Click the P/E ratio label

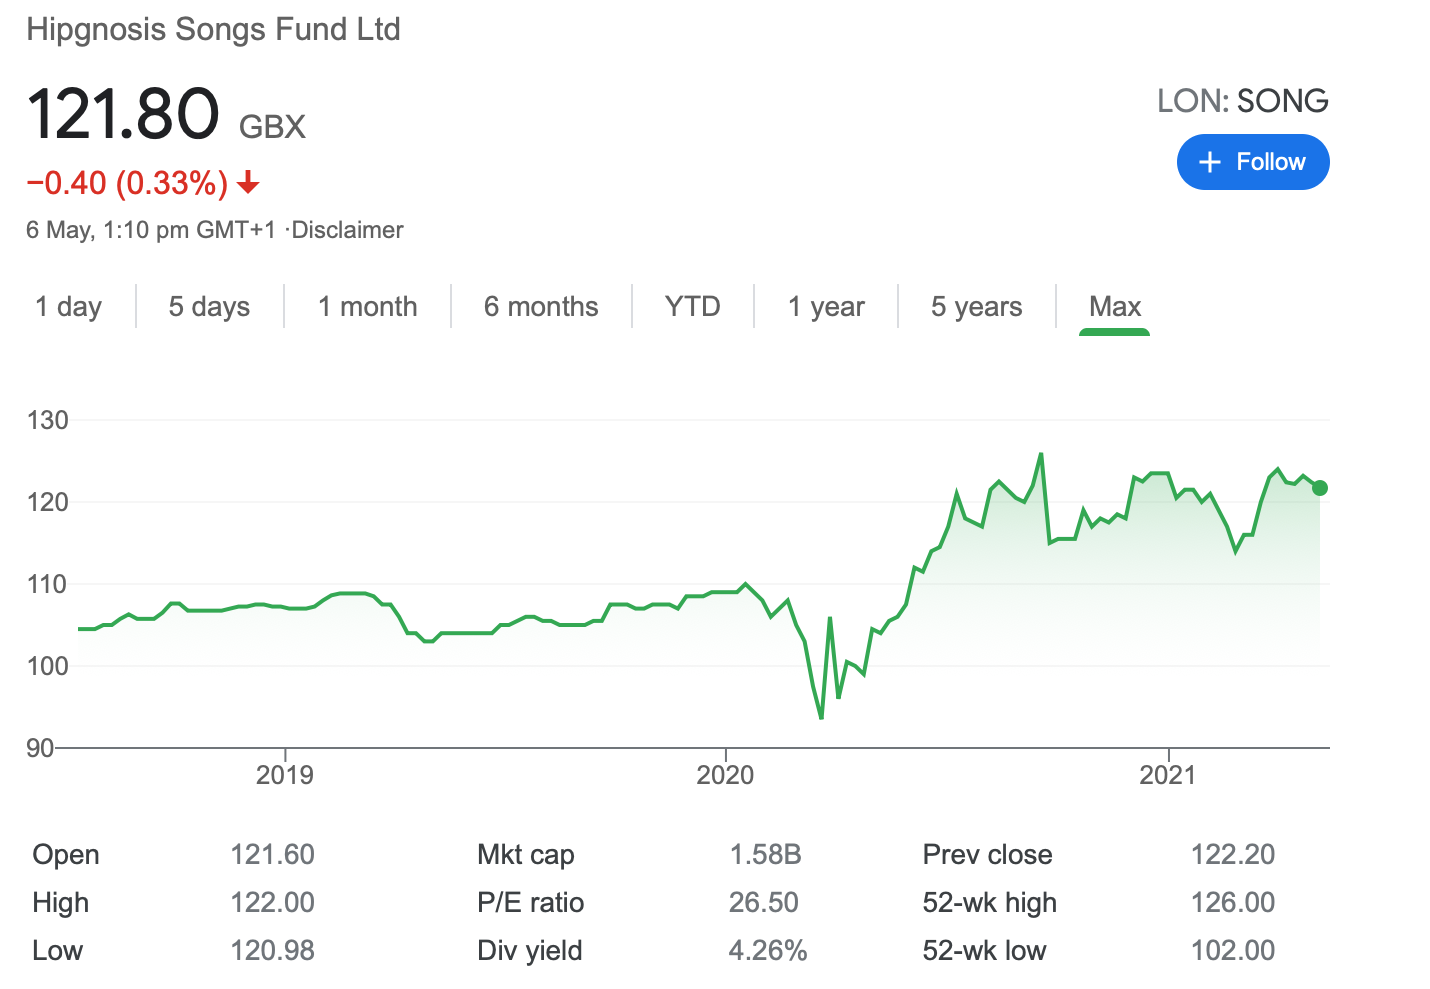pyautogui.click(x=530, y=902)
